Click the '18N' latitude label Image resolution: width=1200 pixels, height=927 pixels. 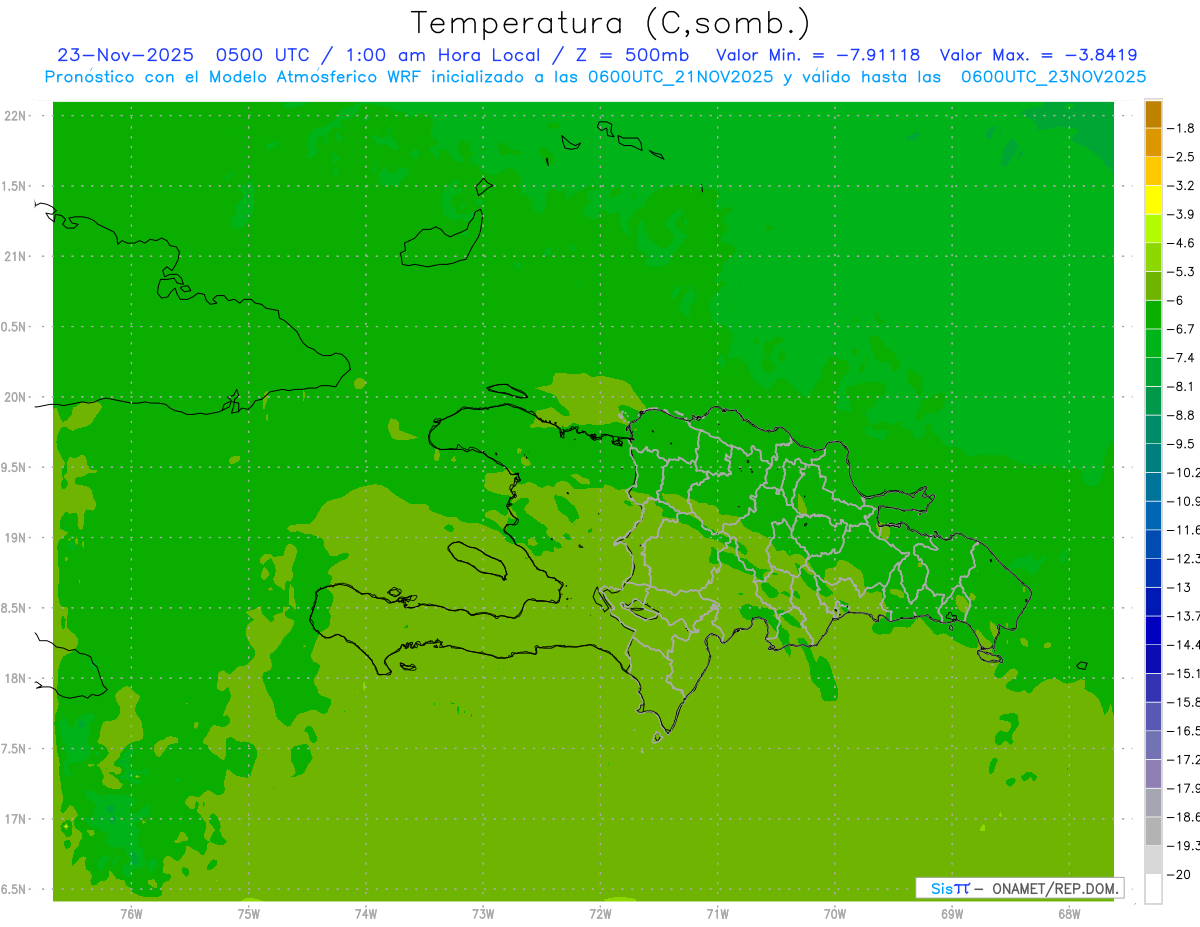16,678
